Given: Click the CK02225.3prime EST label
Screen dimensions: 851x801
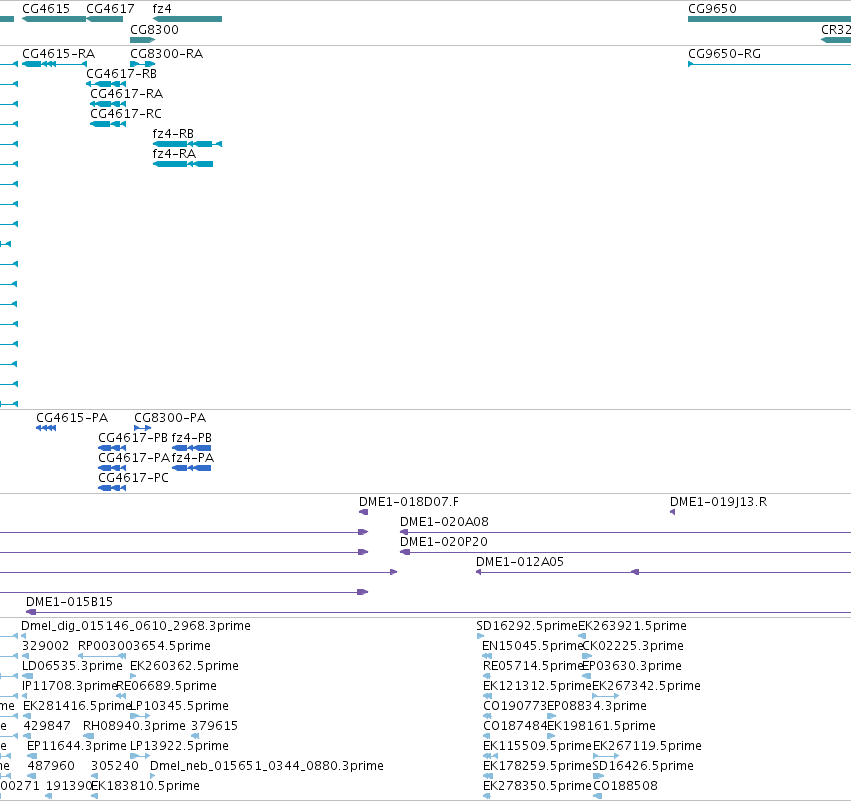Looking at the screenshot, I should [x=633, y=646].
